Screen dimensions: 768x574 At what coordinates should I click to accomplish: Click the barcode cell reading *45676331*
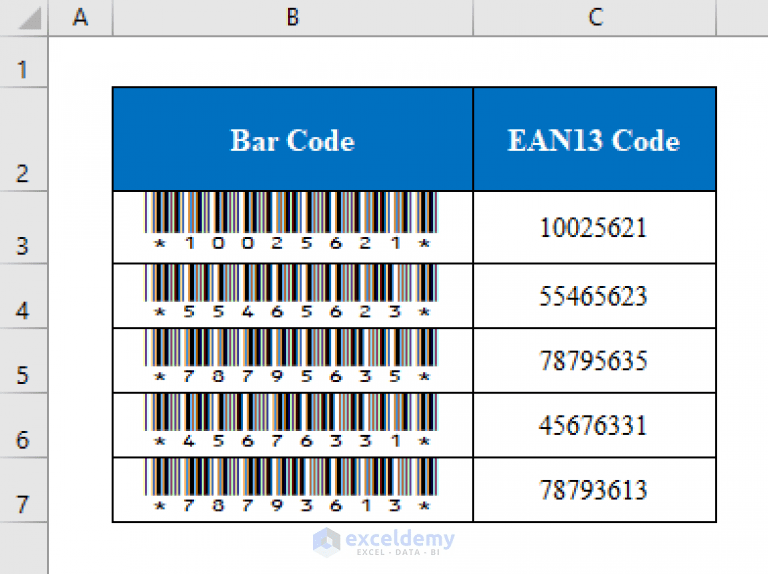(293, 426)
